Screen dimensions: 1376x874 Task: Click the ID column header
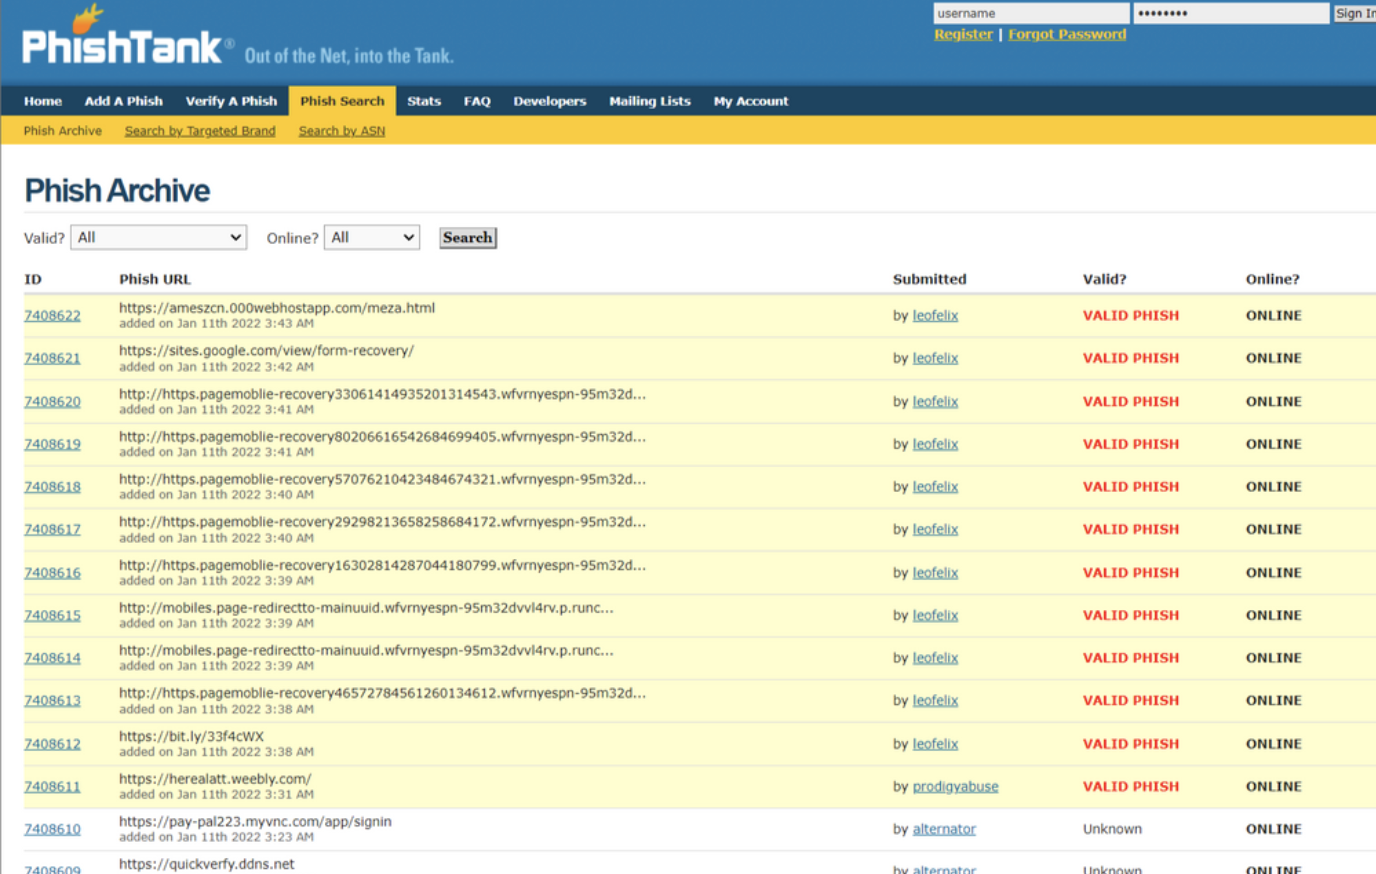tap(33, 279)
